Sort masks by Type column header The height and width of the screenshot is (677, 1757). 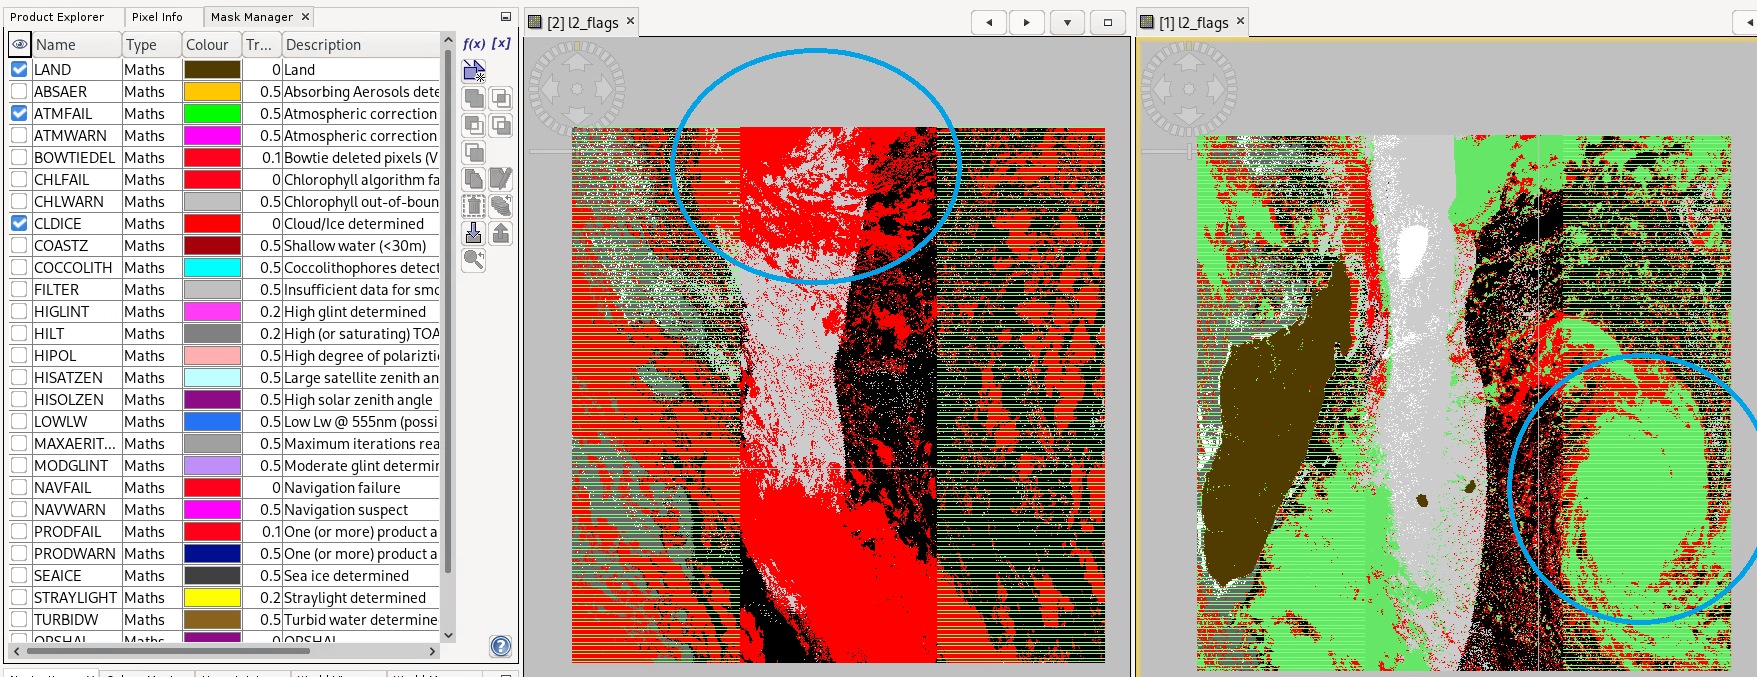(151, 45)
